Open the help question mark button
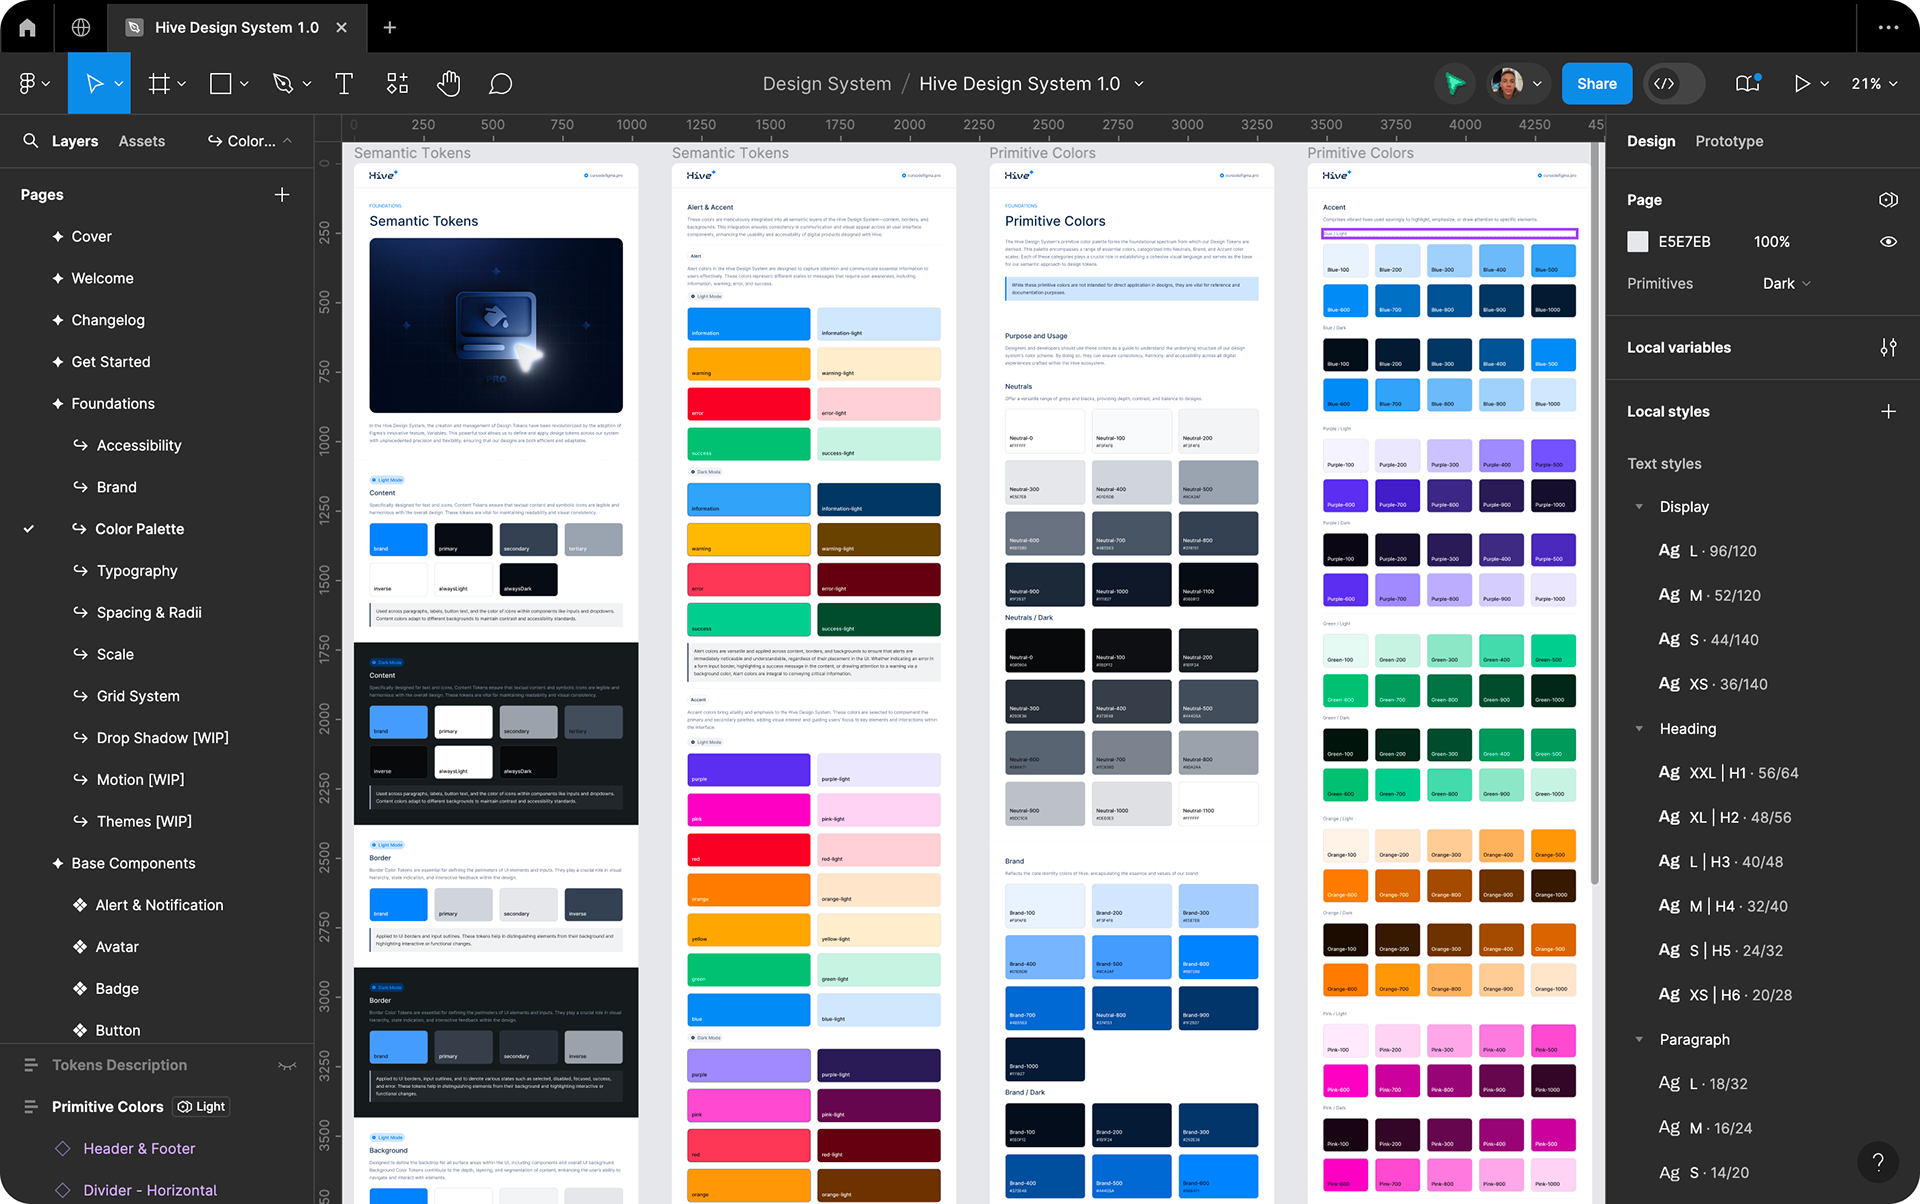1920x1204 pixels. pos(1878,1162)
